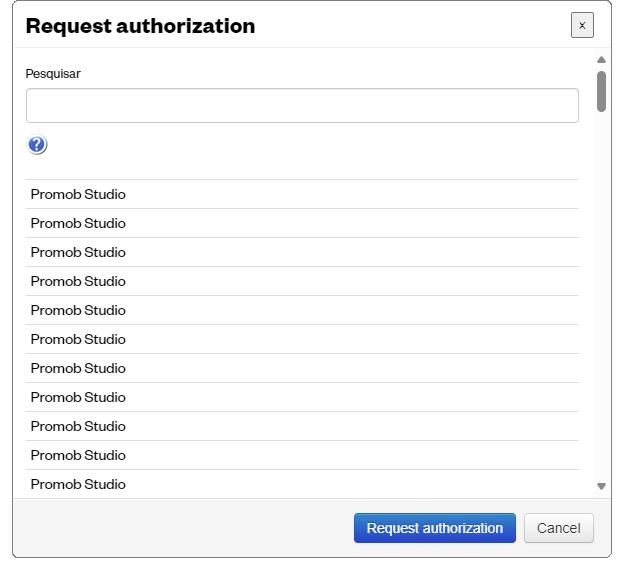The image size is (625, 571).
Task: Cancel the authorization request
Action: pyautogui.click(x=558, y=528)
